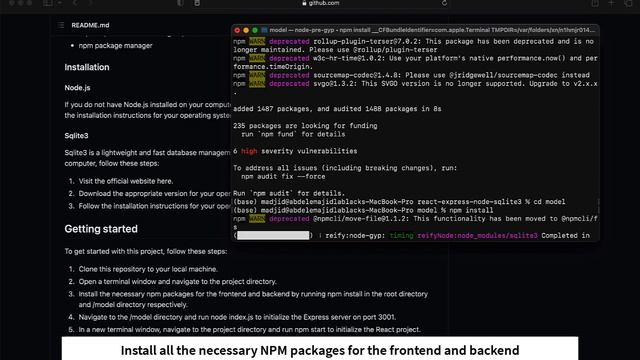Click 'Install all the necessary NPM packages' caption
The height and width of the screenshot is (360, 640).
coord(320,350)
